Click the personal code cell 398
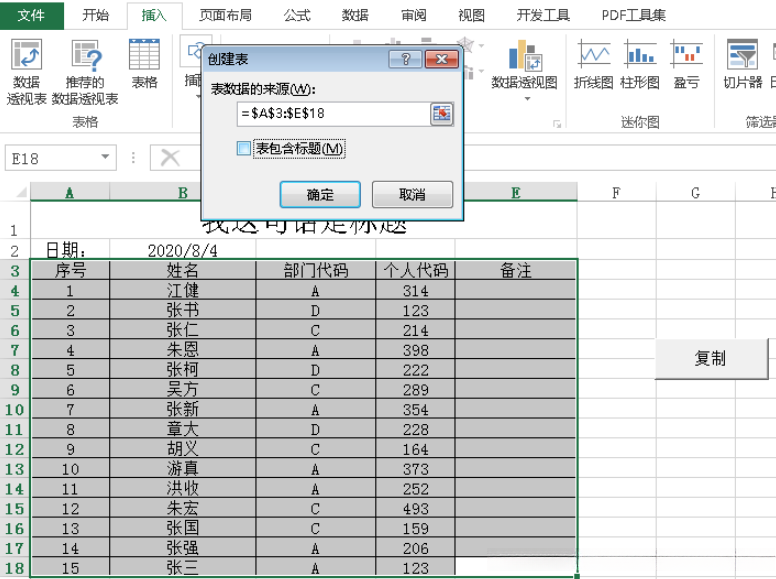This screenshot has width=776, height=579. 415,350
